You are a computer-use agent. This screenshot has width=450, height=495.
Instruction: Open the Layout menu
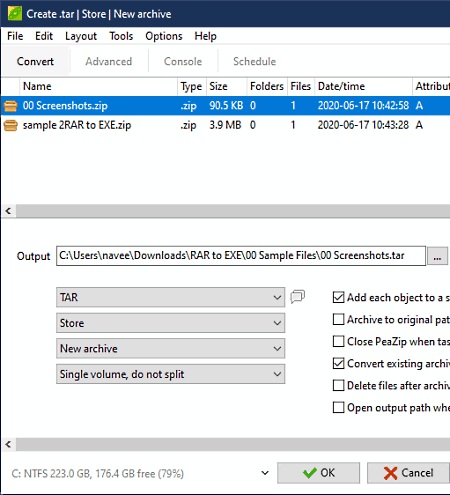(81, 36)
